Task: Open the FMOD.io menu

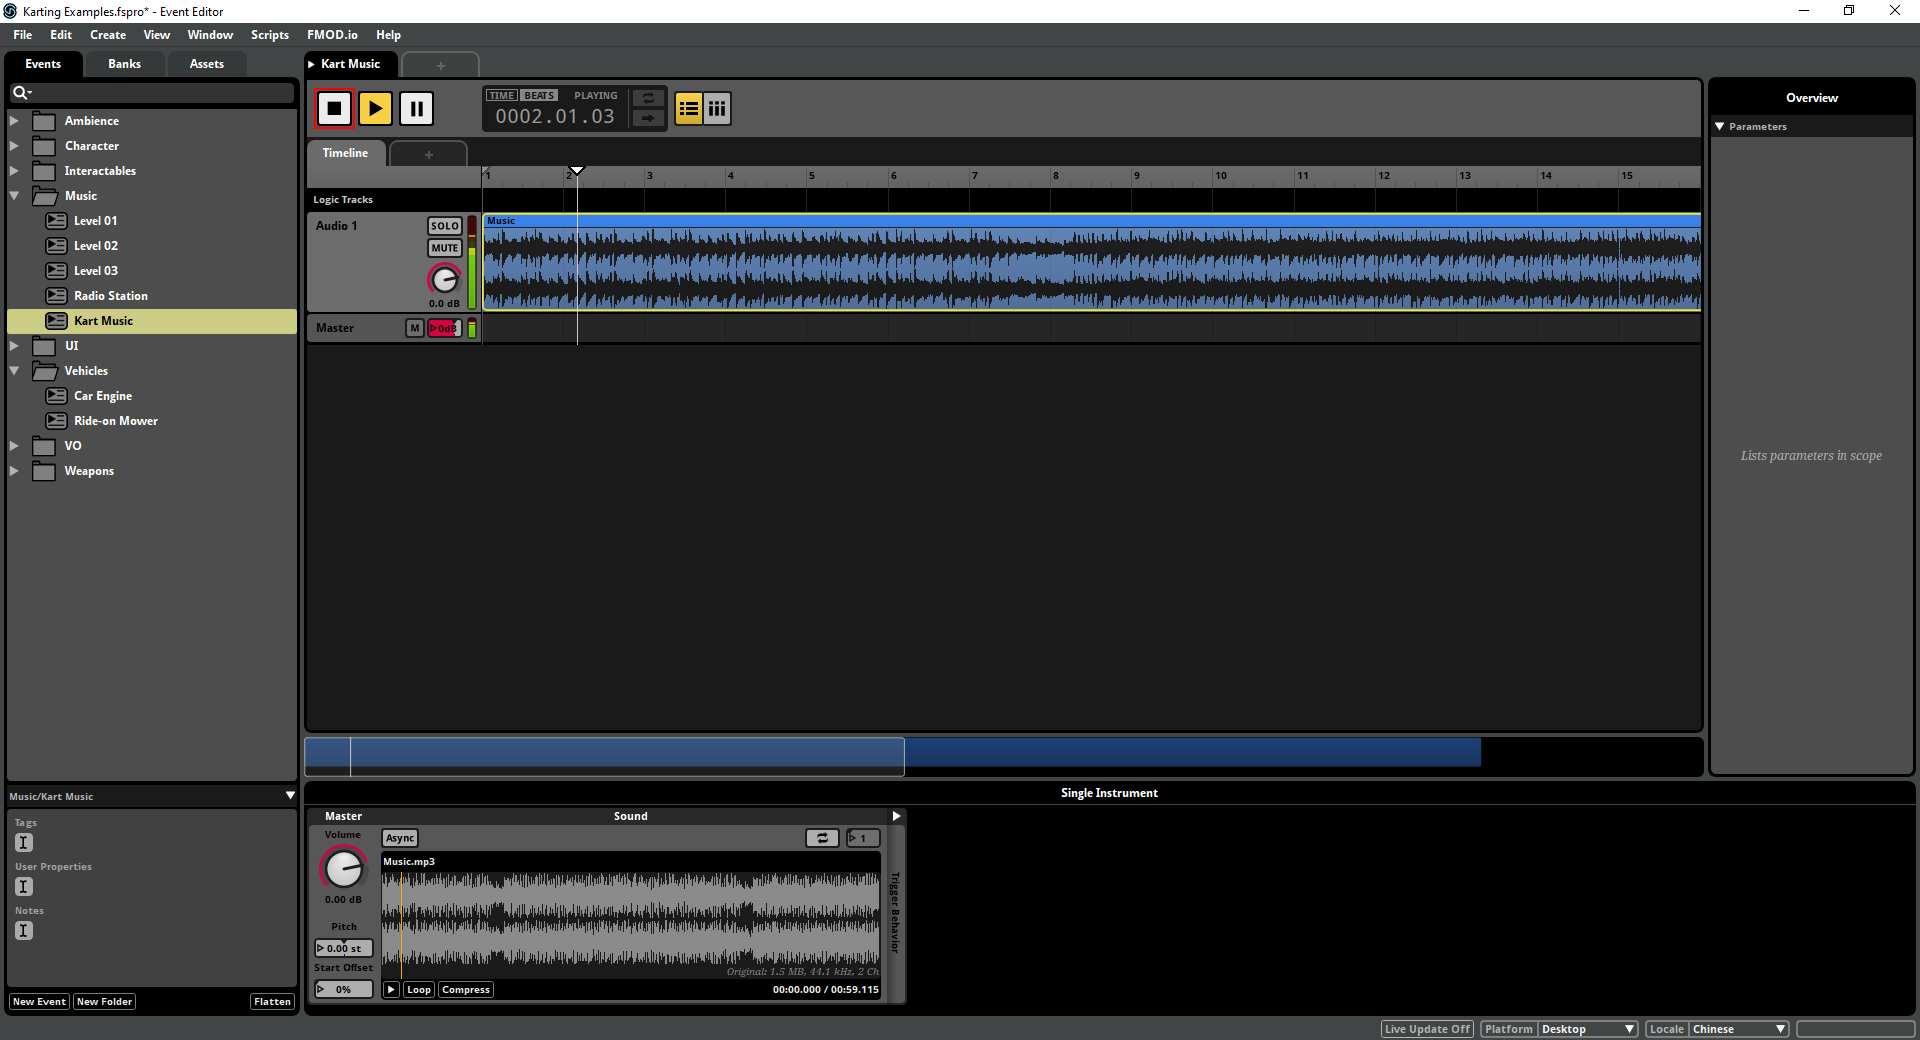Action: point(332,35)
